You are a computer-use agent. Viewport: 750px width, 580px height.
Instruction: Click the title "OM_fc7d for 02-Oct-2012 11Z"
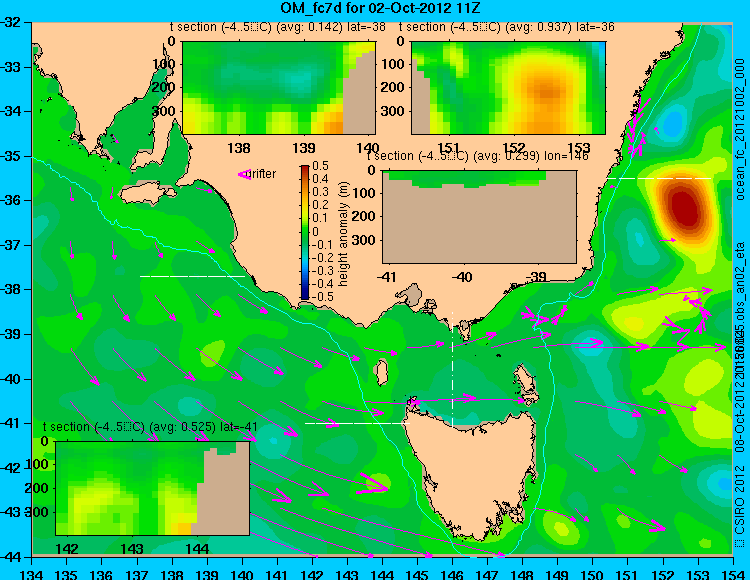(380, 8)
